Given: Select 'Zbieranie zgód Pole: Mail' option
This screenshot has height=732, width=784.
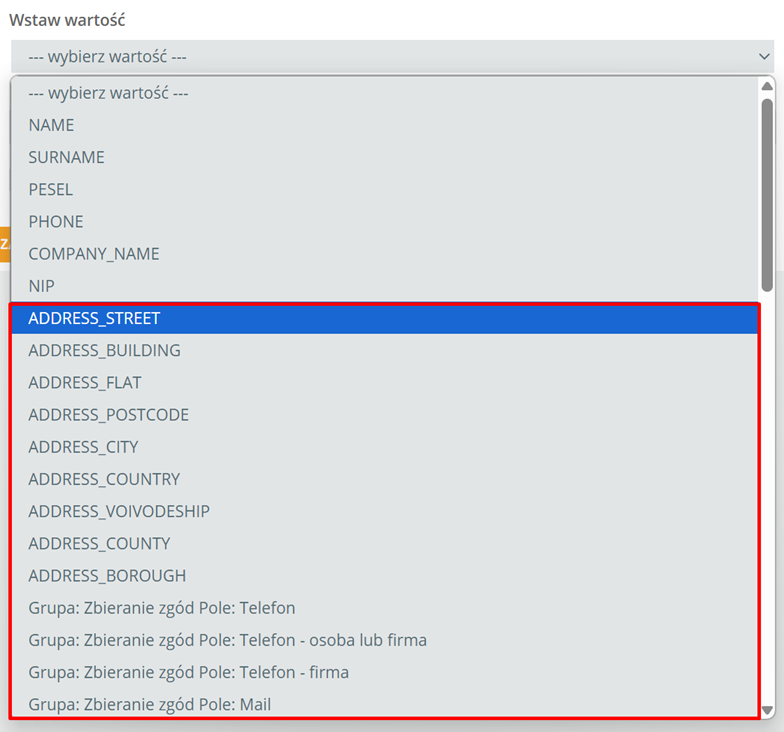Looking at the screenshot, I should 149,704.
